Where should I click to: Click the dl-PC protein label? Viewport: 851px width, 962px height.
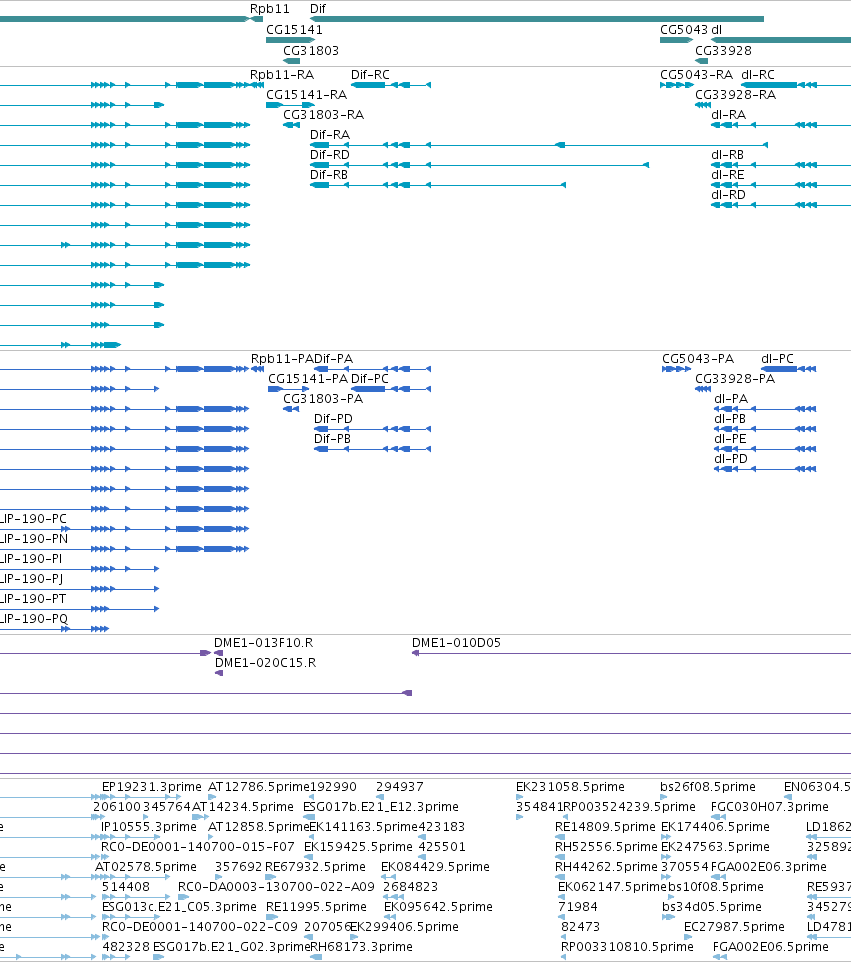point(777,359)
